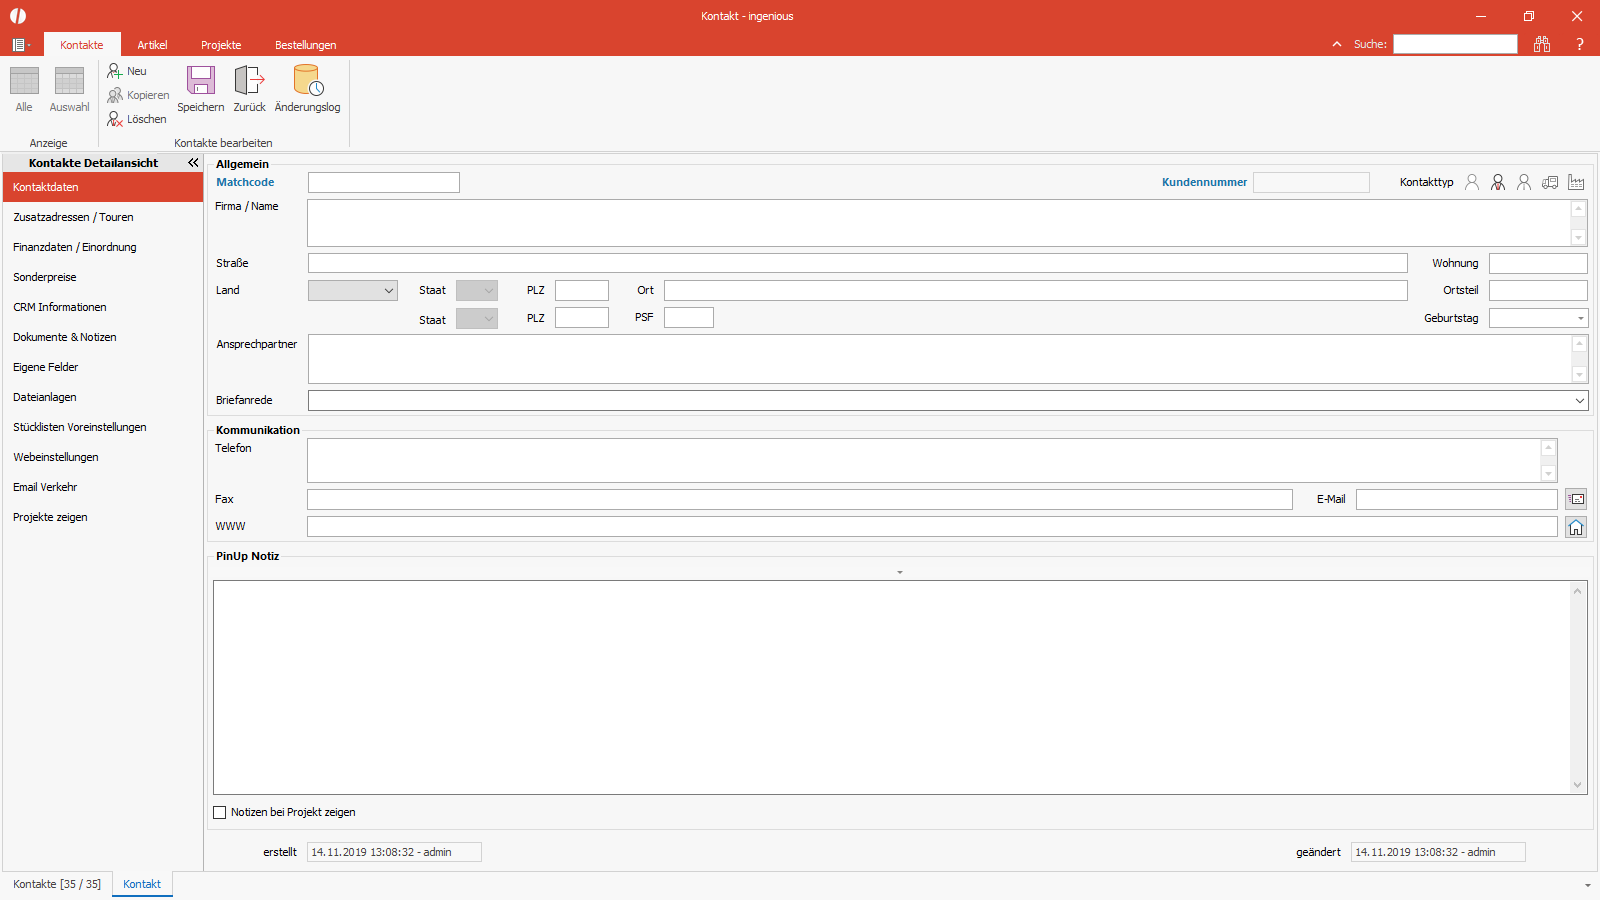Expand the Briefanrede dropdown
This screenshot has height=900, width=1600.
(x=1580, y=401)
